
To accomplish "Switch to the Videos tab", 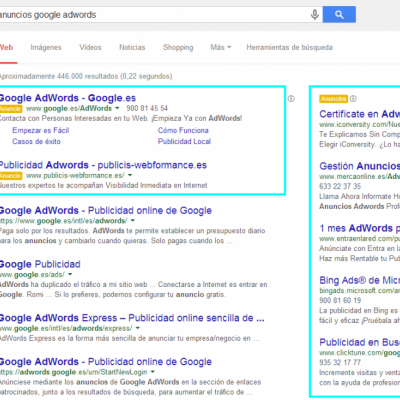I will (90, 47).
